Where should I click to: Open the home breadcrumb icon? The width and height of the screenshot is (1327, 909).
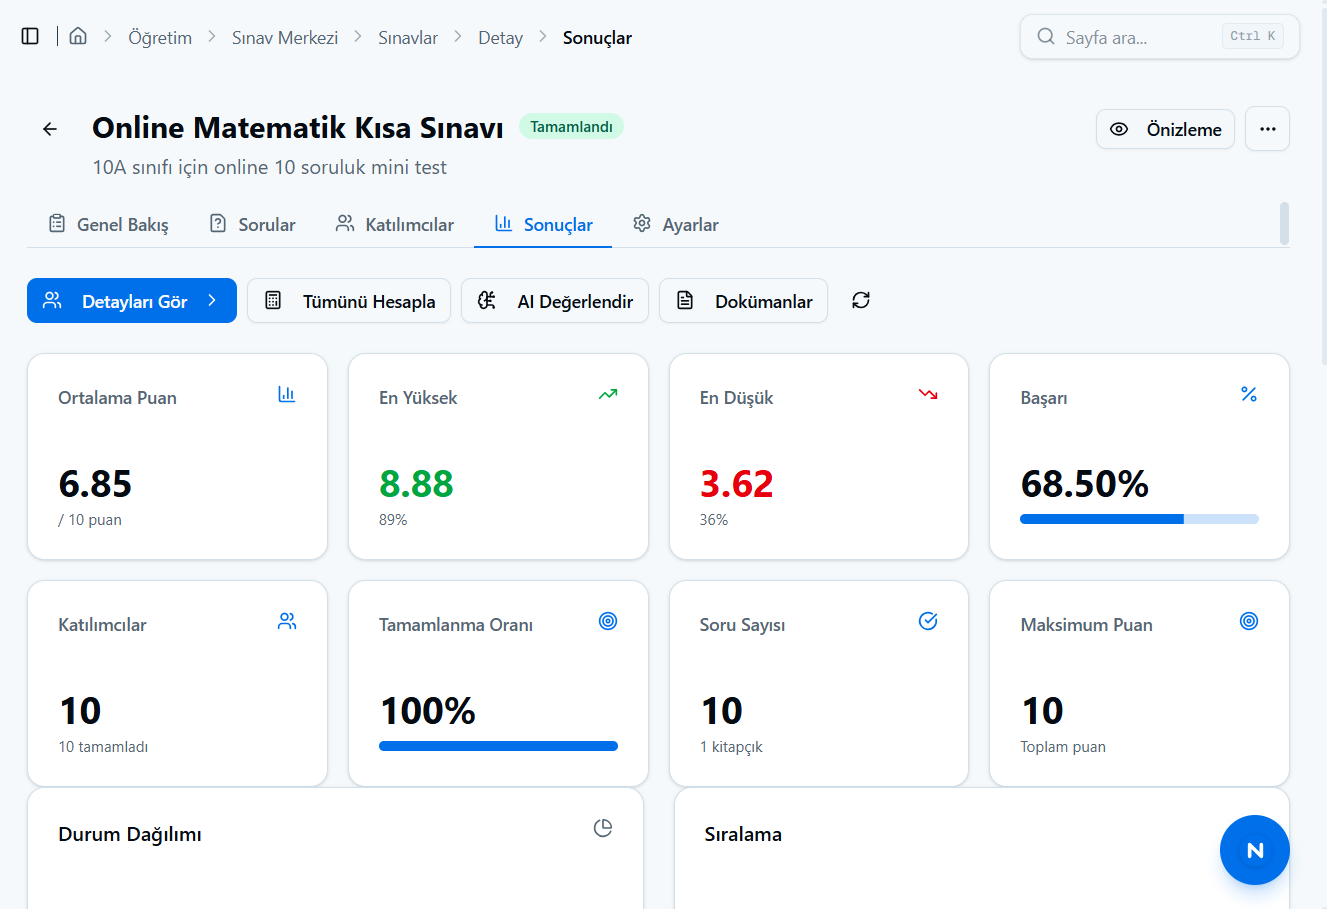(78, 37)
